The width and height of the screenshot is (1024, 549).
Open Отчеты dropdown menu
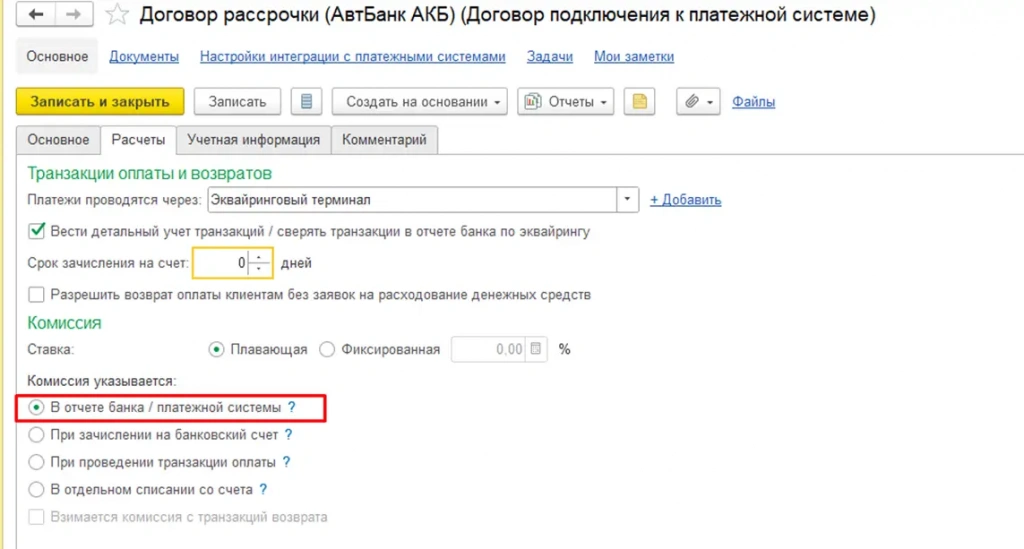566,102
